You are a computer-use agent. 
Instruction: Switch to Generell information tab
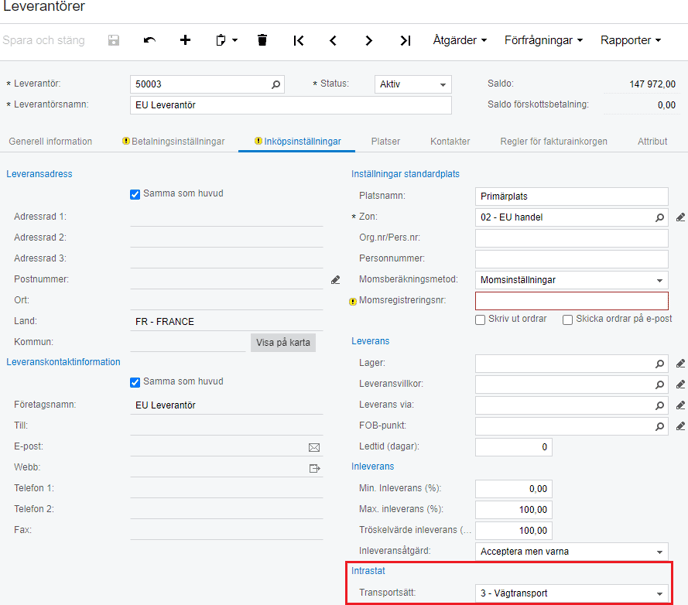point(50,142)
